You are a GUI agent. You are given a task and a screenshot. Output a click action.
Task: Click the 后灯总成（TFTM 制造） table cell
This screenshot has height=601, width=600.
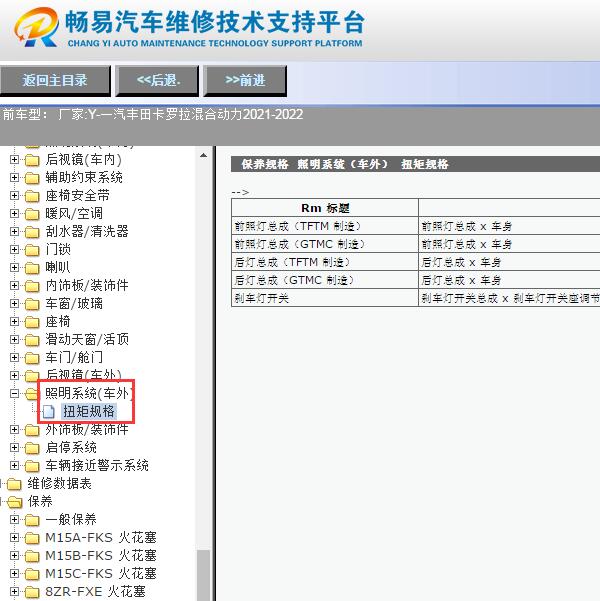[325, 262]
